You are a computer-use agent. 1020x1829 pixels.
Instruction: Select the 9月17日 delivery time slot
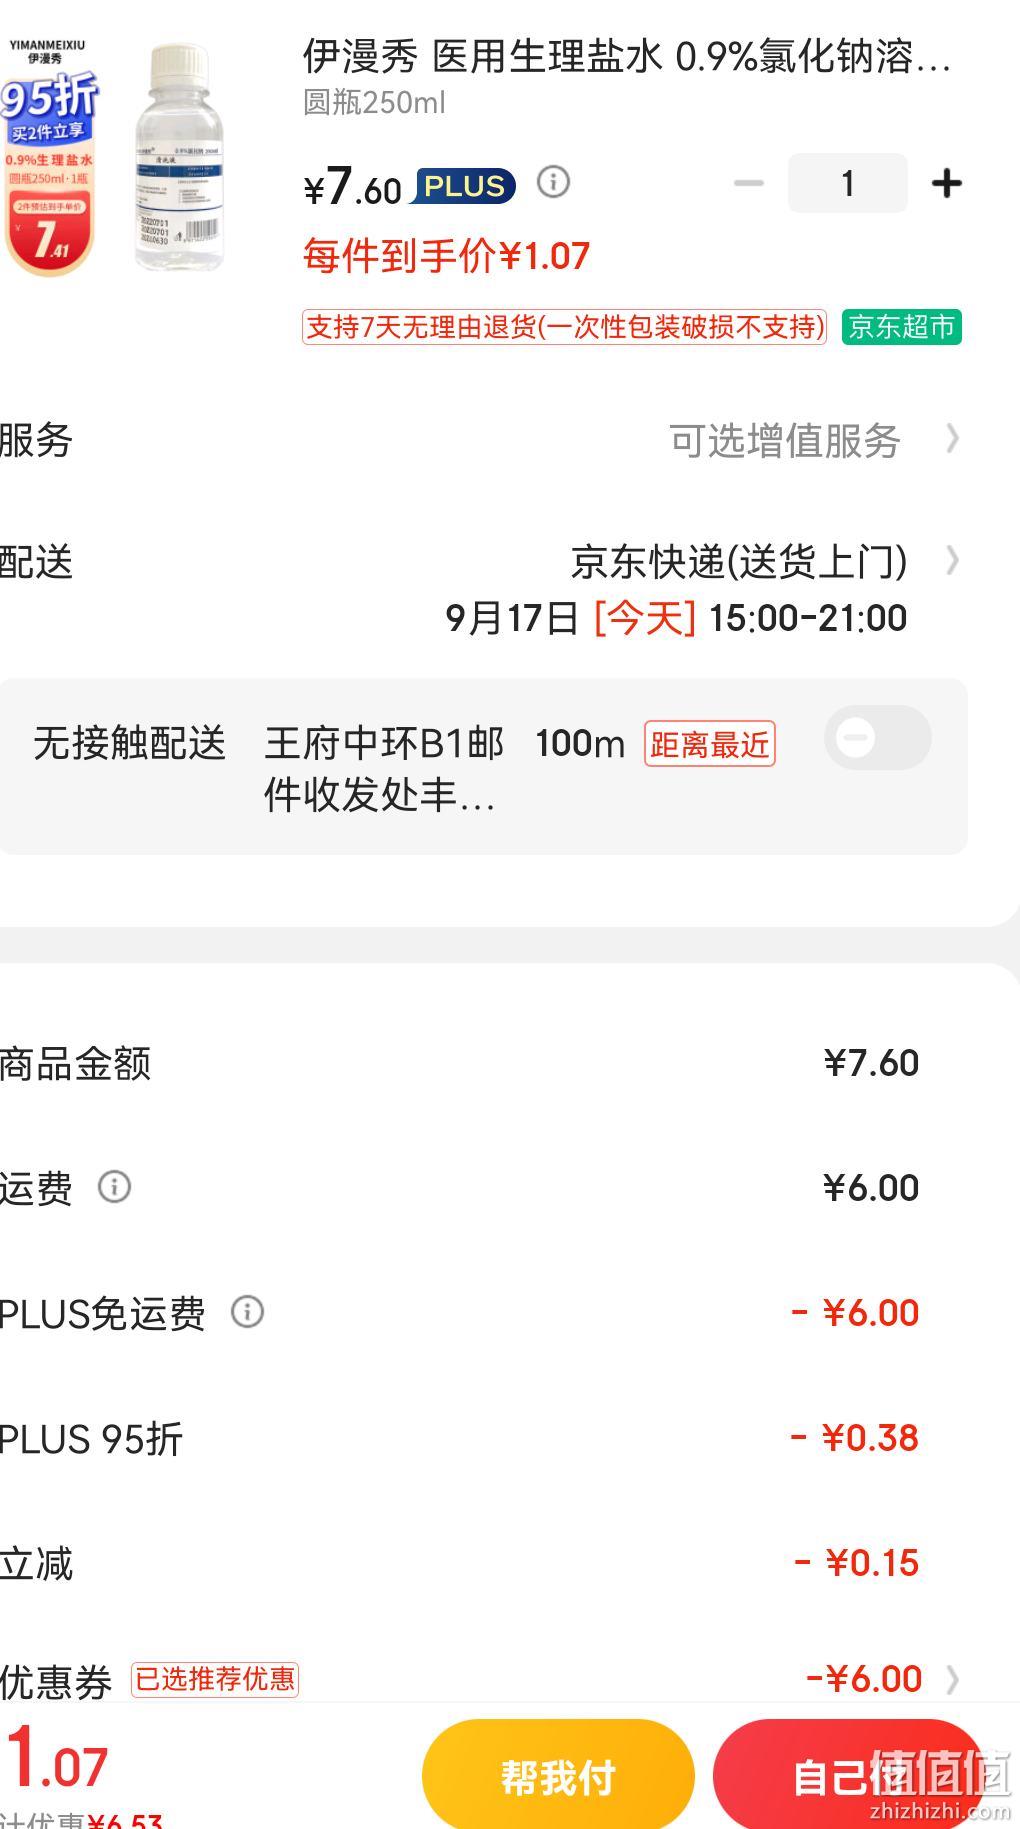tap(676, 618)
